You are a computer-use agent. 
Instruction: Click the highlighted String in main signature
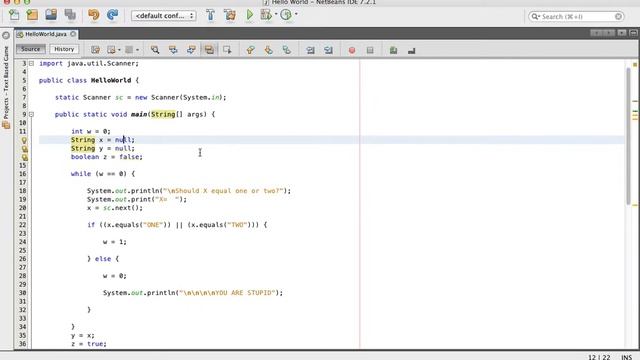[163, 114]
